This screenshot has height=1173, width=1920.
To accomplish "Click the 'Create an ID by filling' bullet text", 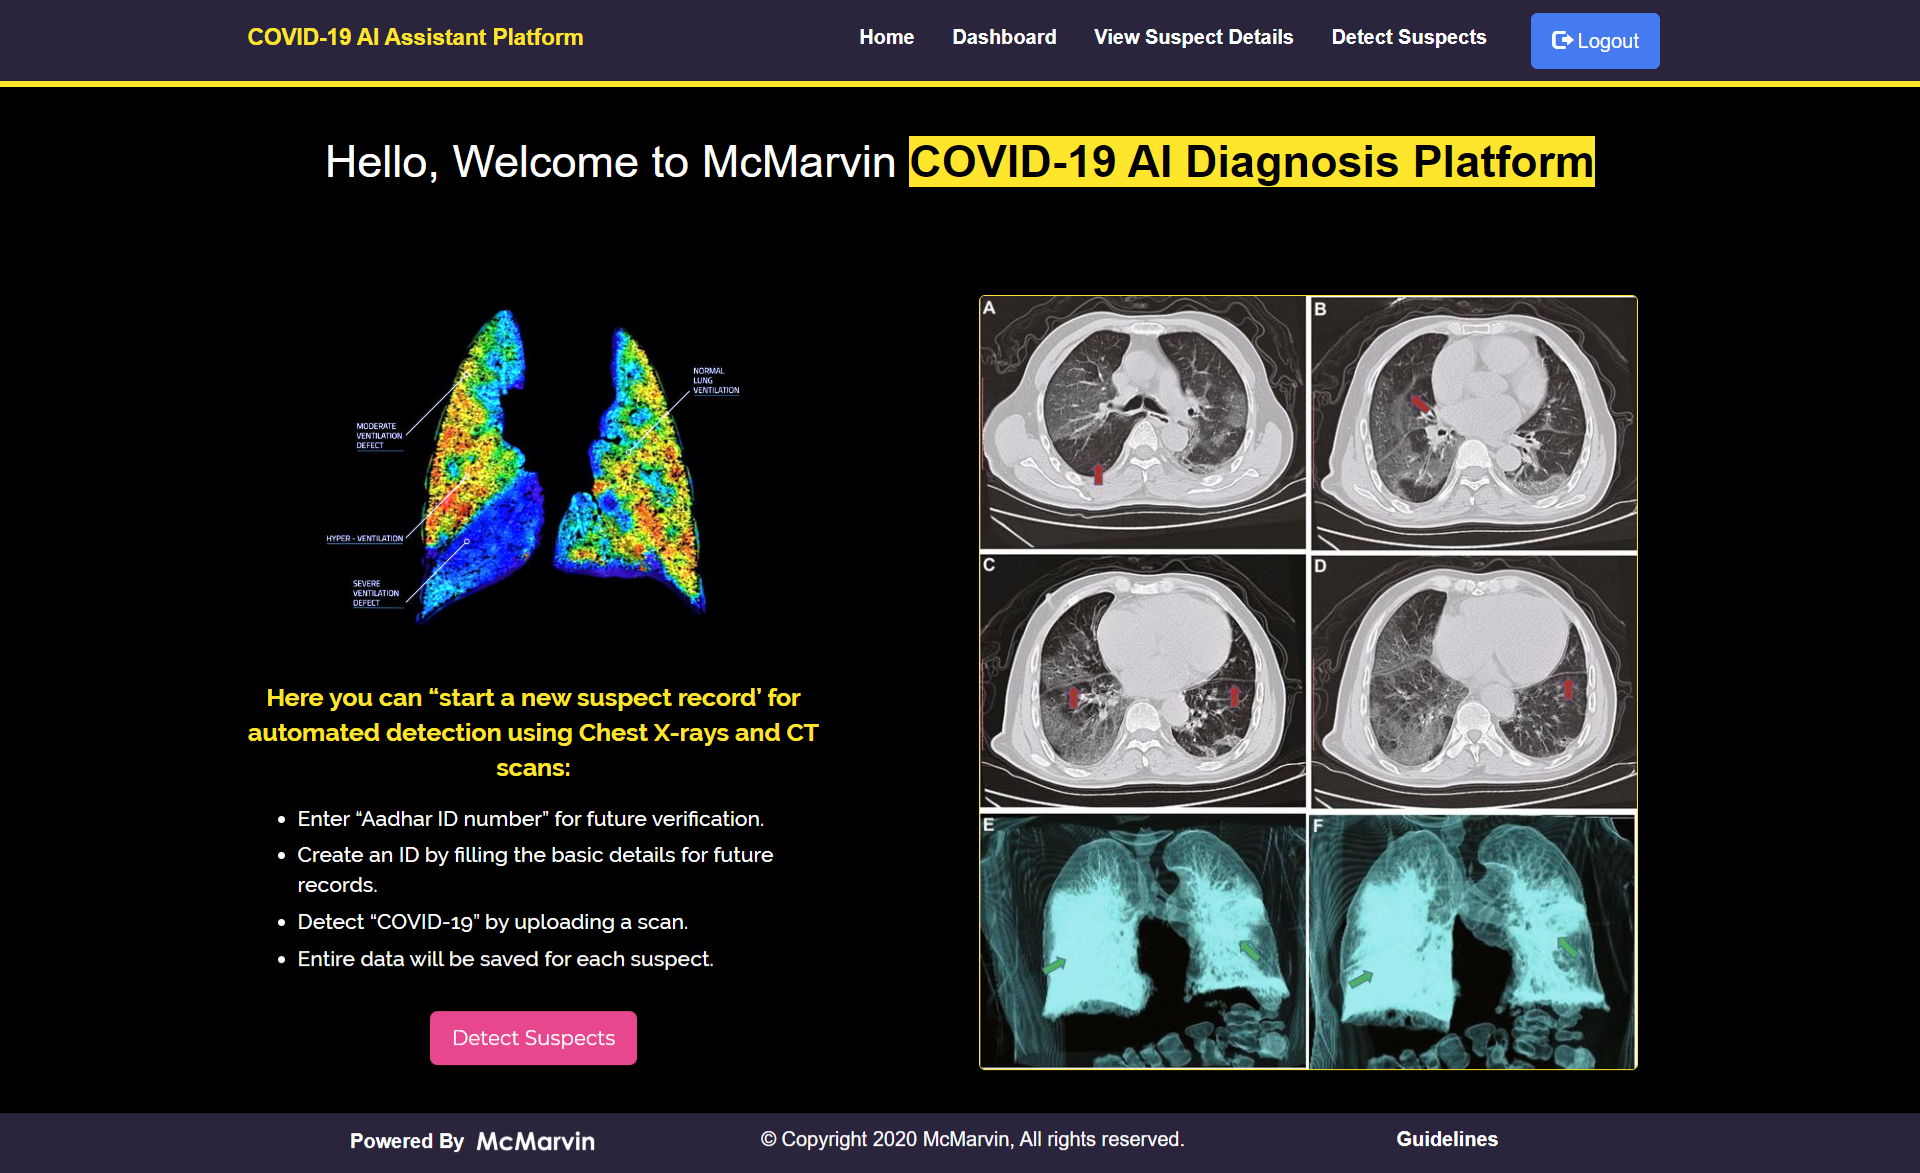I will [x=535, y=870].
